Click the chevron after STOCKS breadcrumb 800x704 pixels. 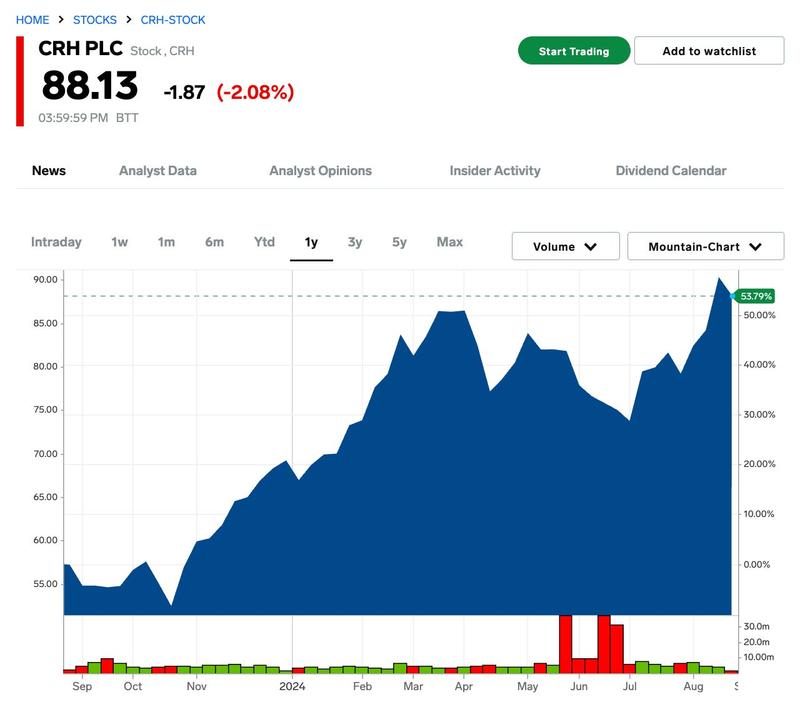[129, 19]
